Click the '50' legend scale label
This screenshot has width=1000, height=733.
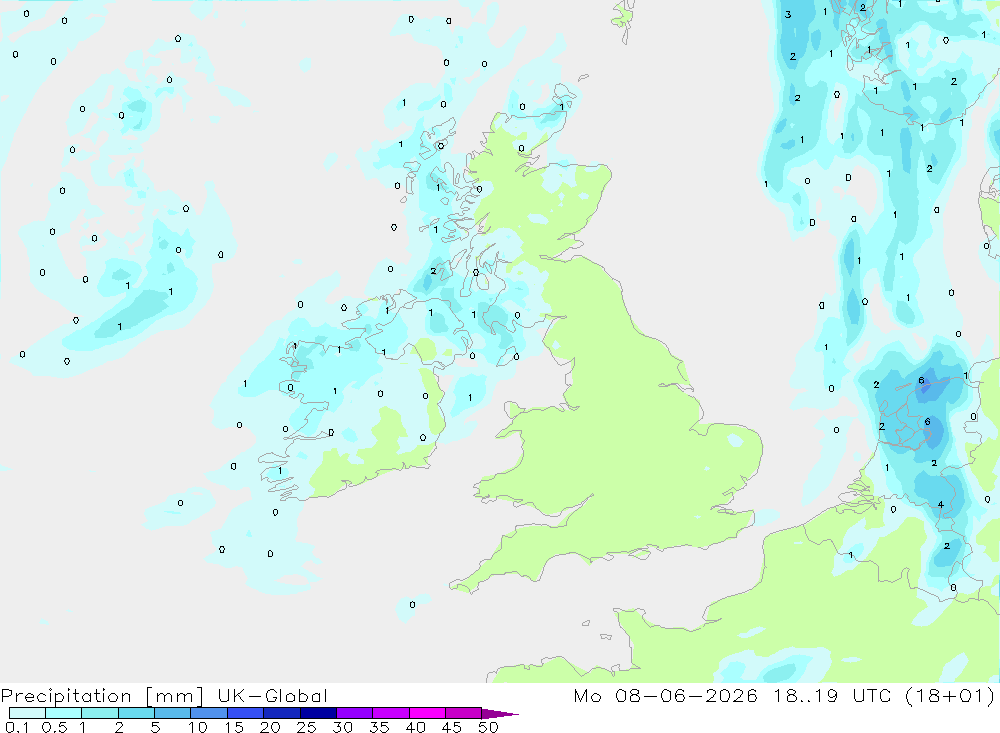(488, 727)
